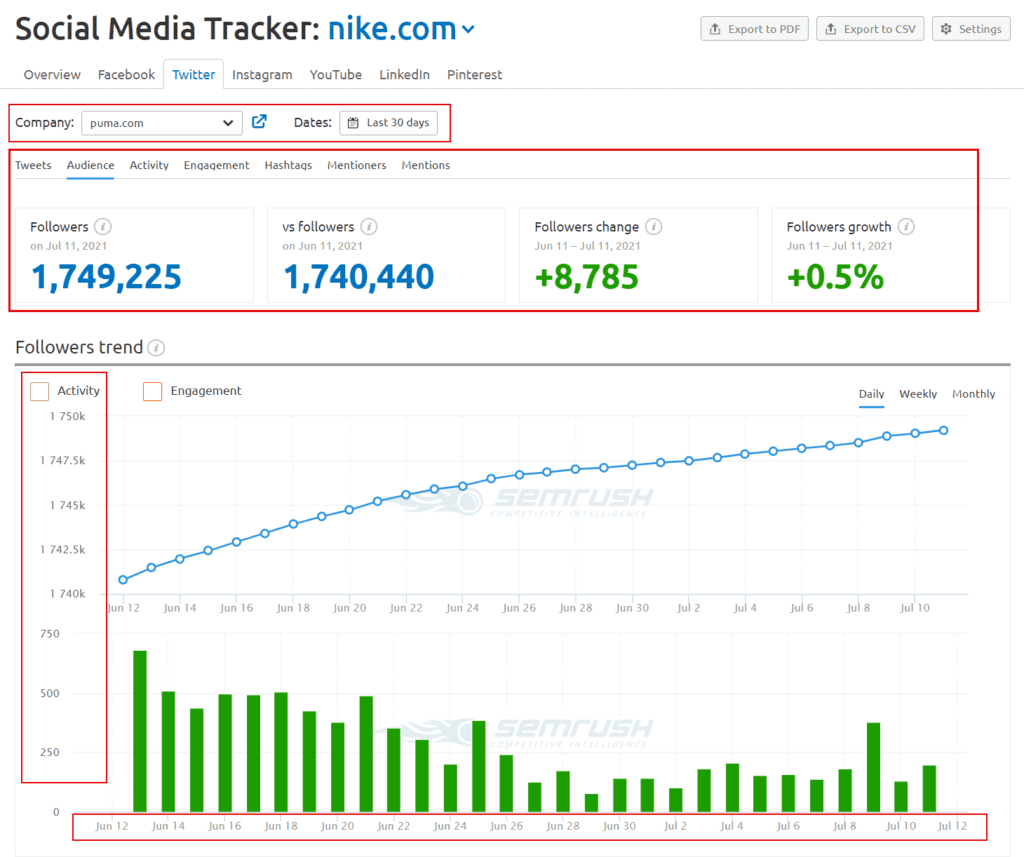The height and width of the screenshot is (857, 1024).
Task: Click the 1,749,225 followers value
Action: [x=106, y=277]
